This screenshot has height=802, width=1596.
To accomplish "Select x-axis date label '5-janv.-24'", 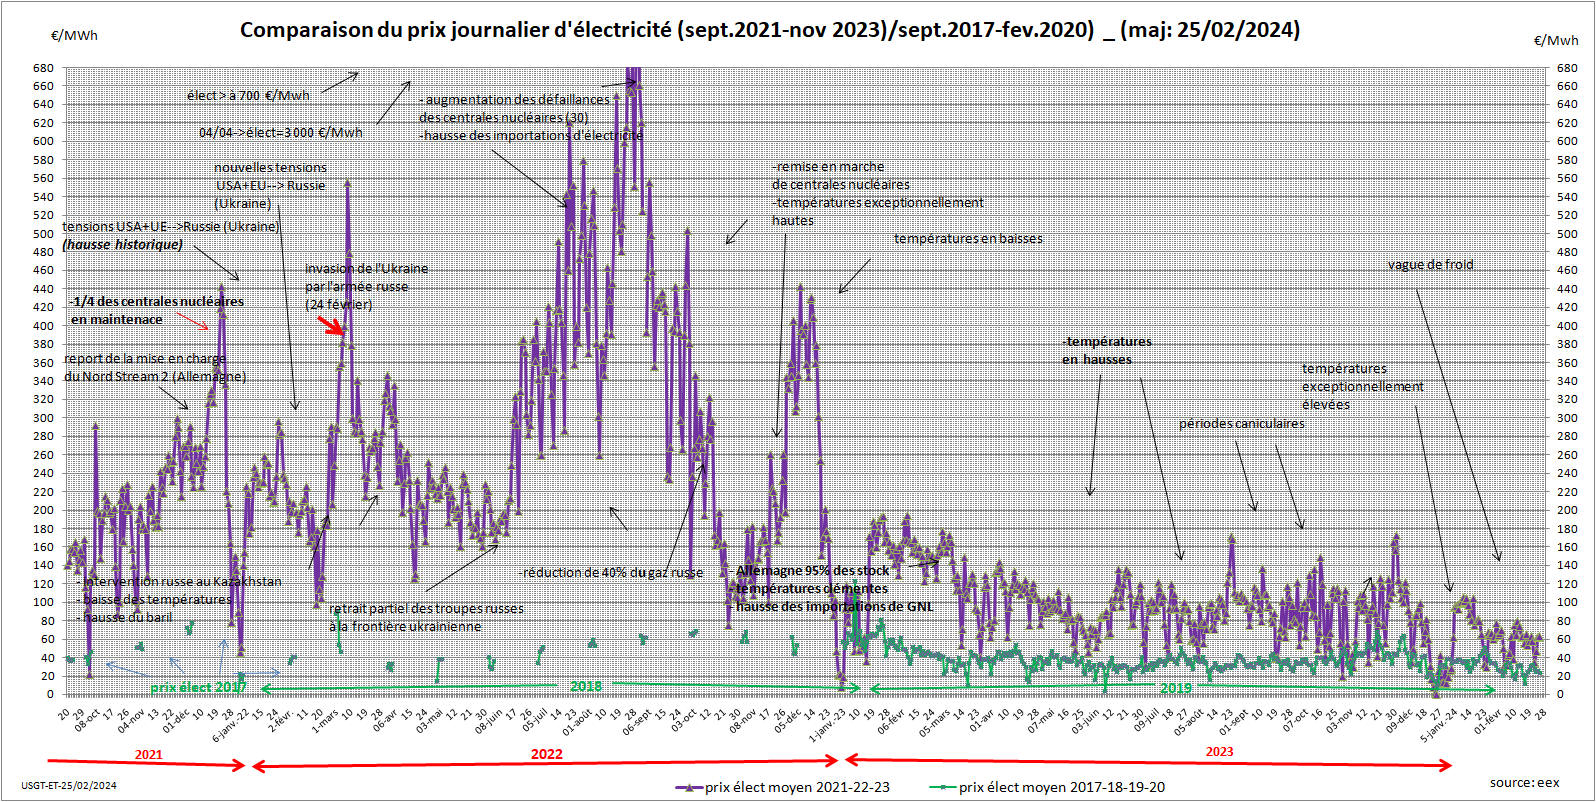I will click(1439, 724).
